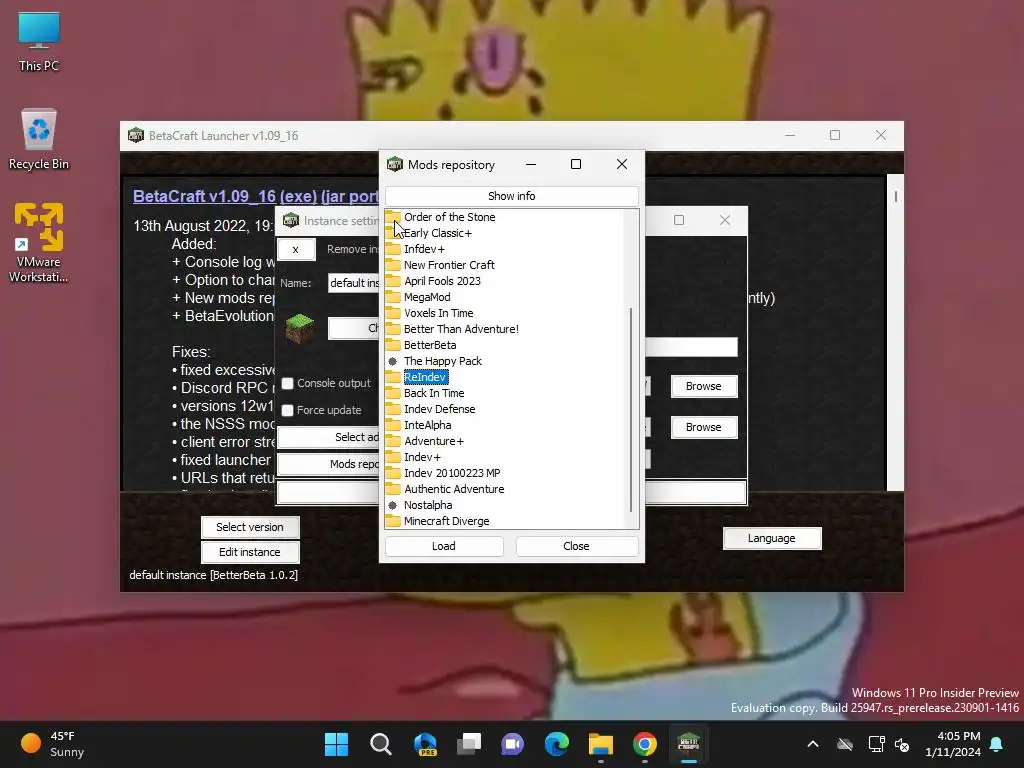Click the instance Name input field
Screen dimensions: 1024x768
point(353,283)
